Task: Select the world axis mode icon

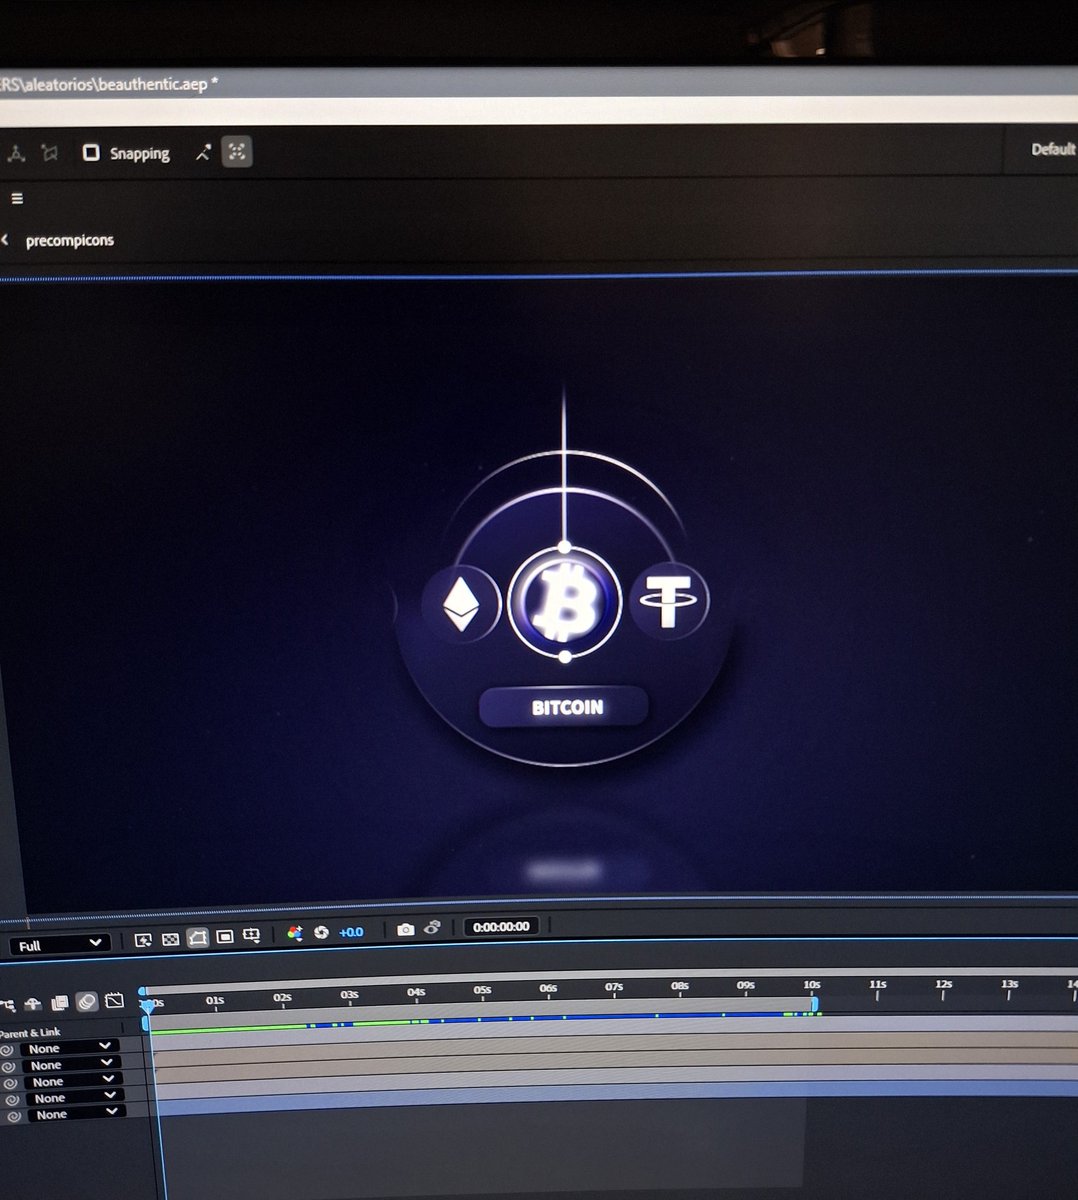Action: pyautogui.click(x=49, y=153)
